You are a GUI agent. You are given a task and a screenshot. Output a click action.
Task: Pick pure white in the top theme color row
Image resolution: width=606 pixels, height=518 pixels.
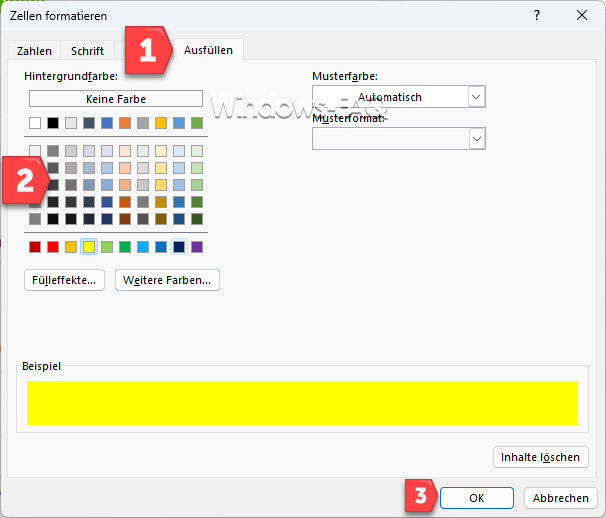pos(35,123)
